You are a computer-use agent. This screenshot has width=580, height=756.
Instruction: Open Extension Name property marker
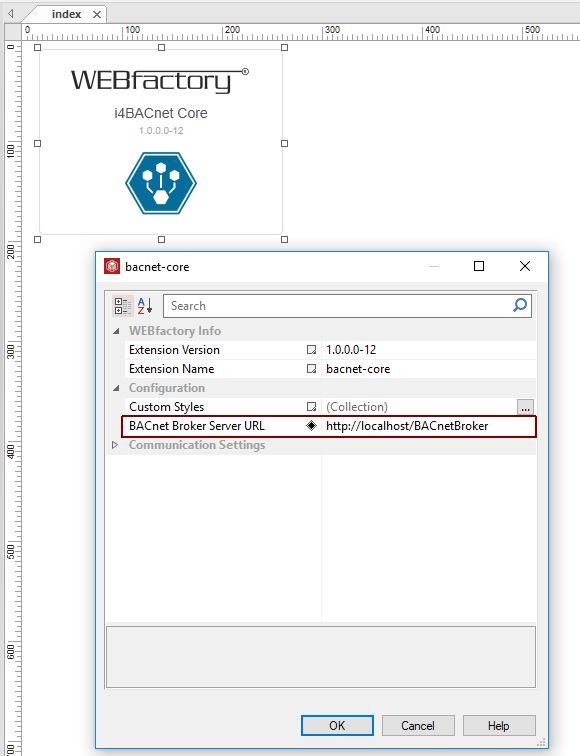pos(311,369)
